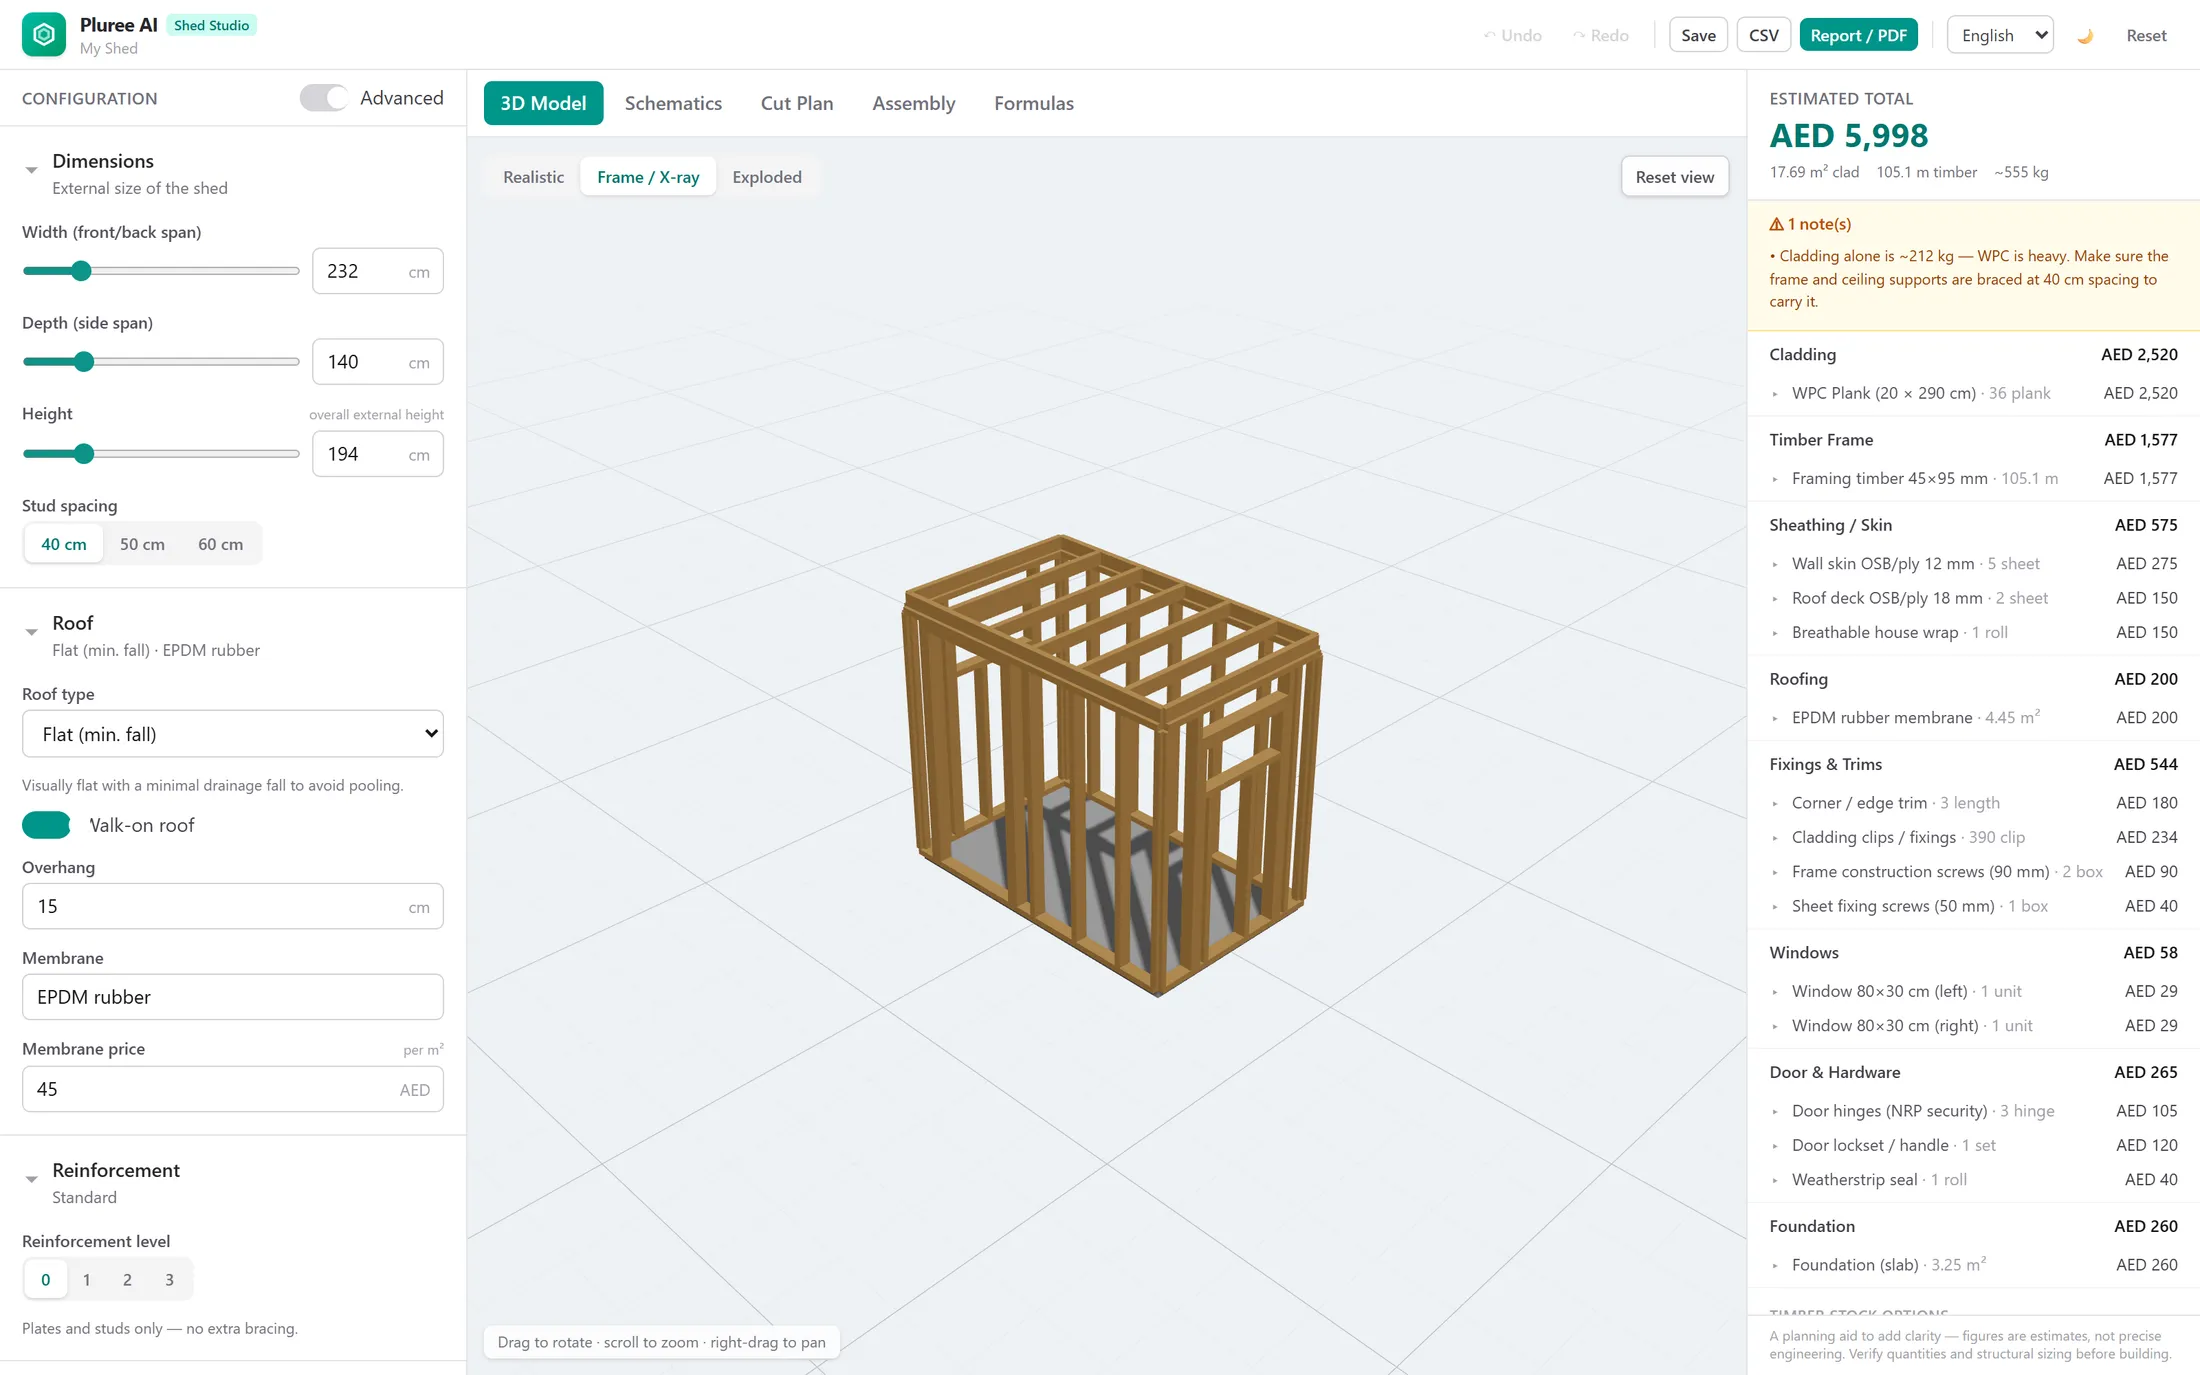This screenshot has height=1375, width=2200.
Task: Open the Cut Plan tab
Action: click(797, 103)
